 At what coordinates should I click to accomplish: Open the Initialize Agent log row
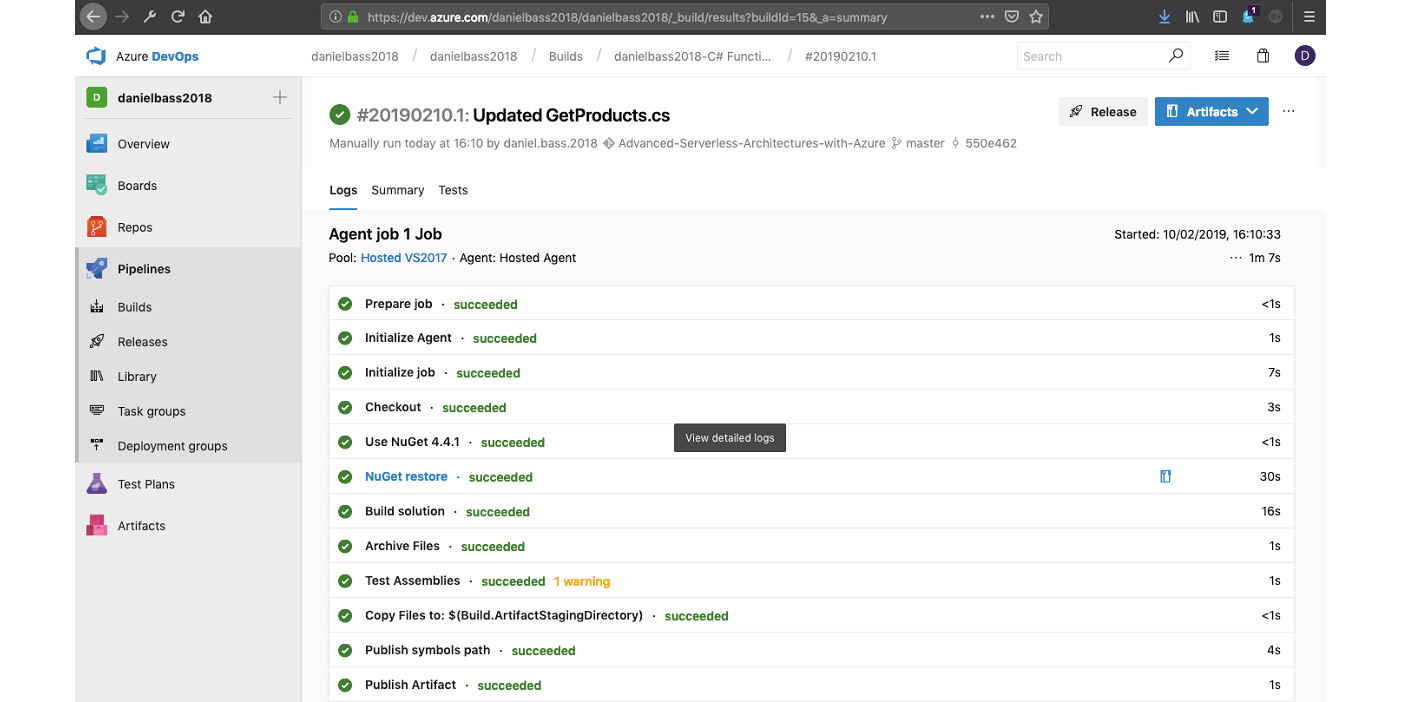point(811,338)
